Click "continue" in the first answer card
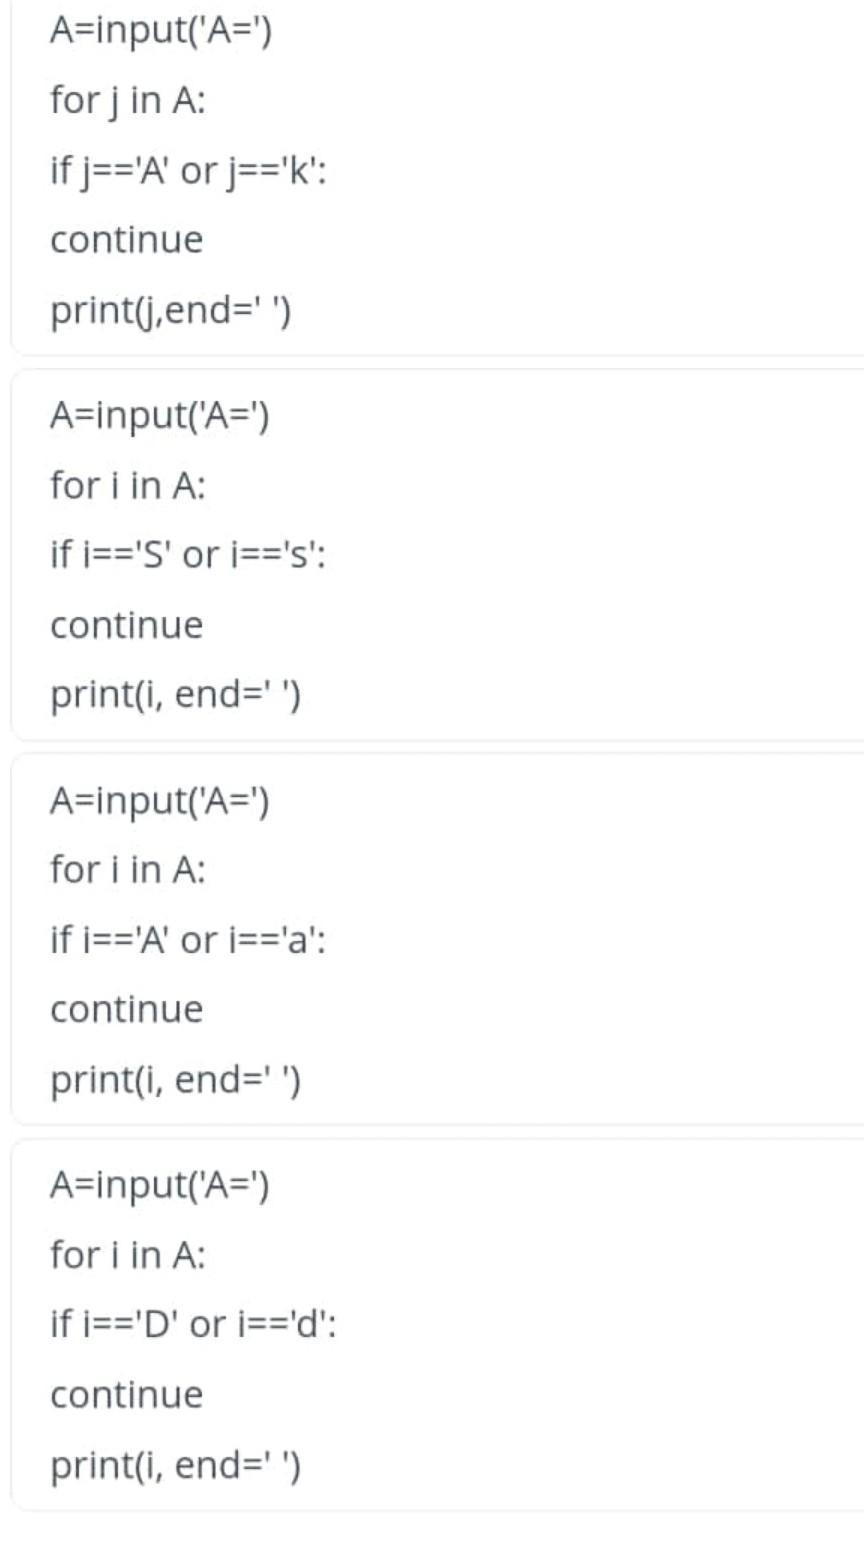The image size is (864, 1545). [x=127, y=240]
